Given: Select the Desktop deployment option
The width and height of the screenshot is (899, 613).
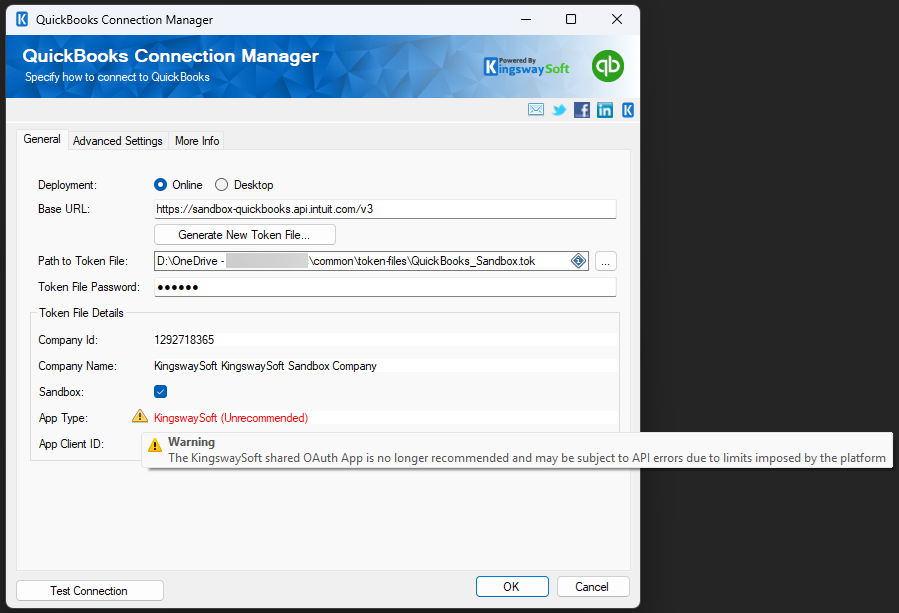Looking at the screenshot, I should click(x=222, y=184).
